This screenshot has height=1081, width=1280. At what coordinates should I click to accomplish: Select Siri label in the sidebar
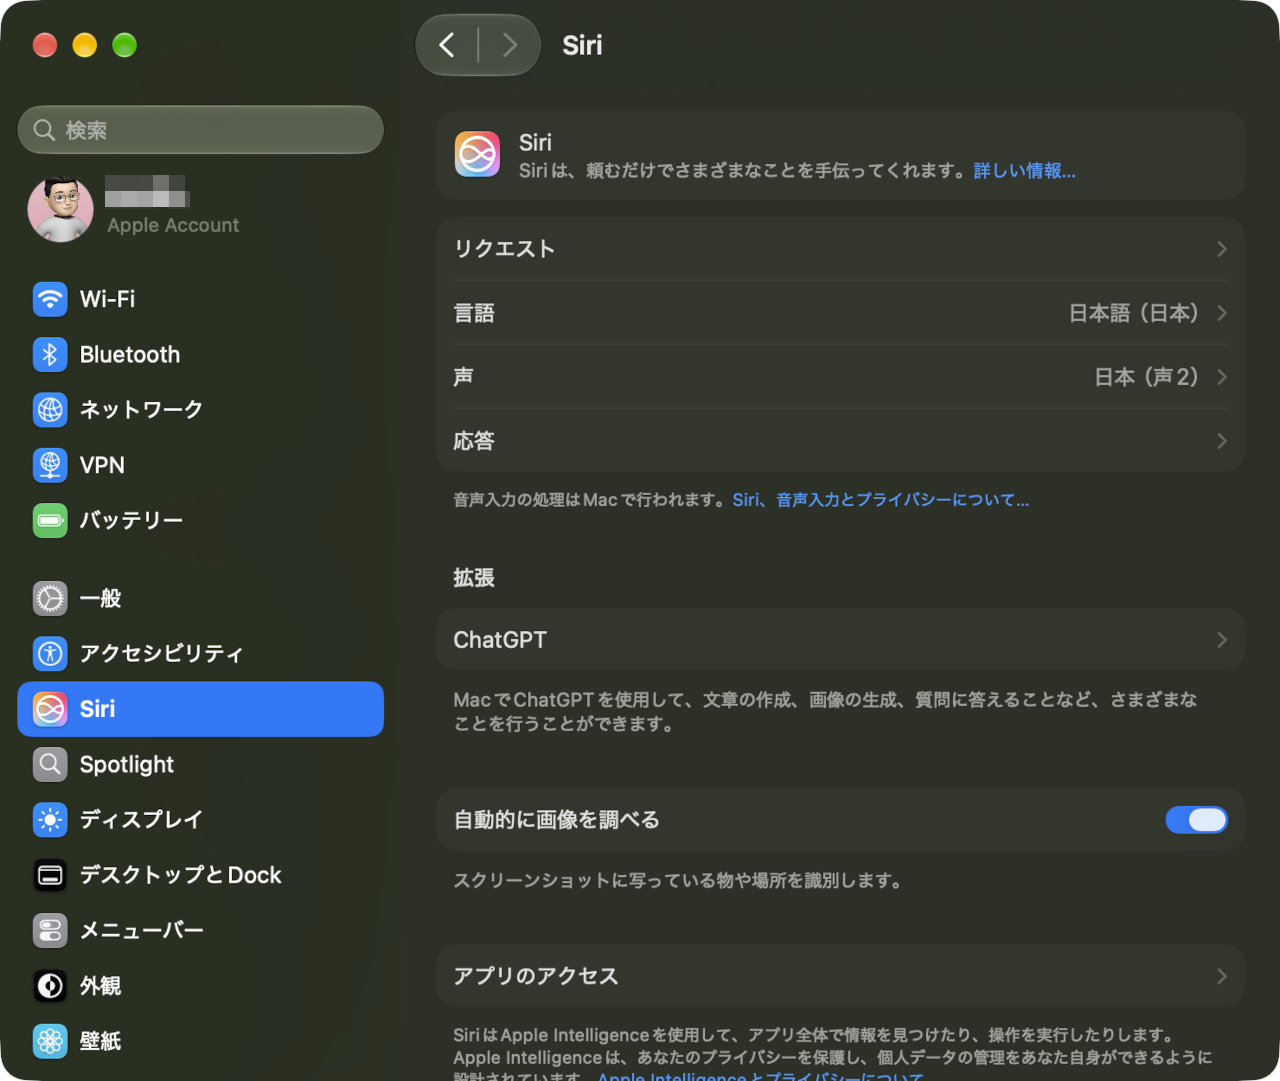pyautogui.click(x=97, y=709)
